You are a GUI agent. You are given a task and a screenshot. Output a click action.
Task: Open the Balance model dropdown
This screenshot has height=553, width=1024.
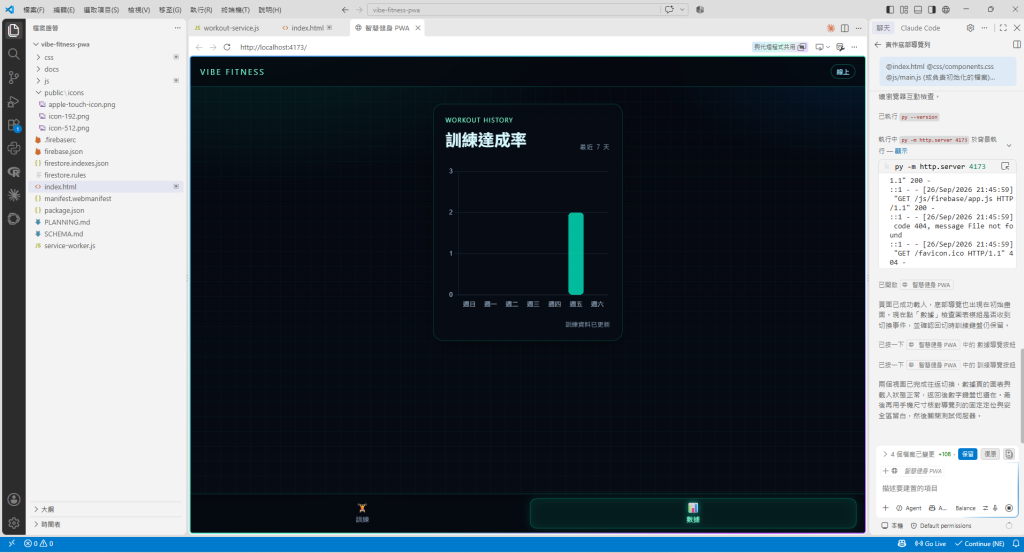pos(965,508)
